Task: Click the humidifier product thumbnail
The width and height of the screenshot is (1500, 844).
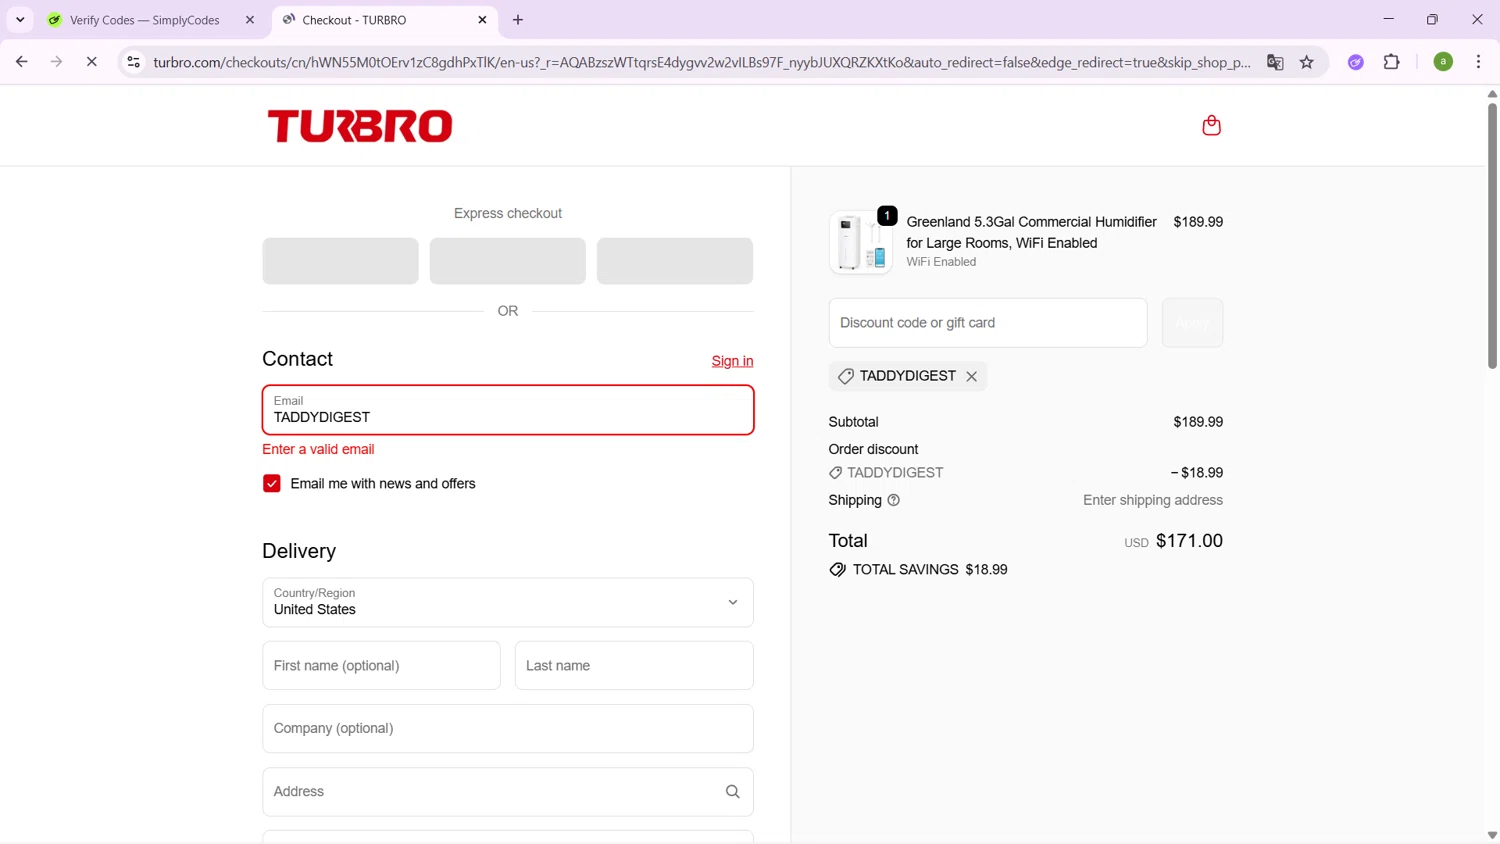Action: pyautogui.click(x=861, y=242)
